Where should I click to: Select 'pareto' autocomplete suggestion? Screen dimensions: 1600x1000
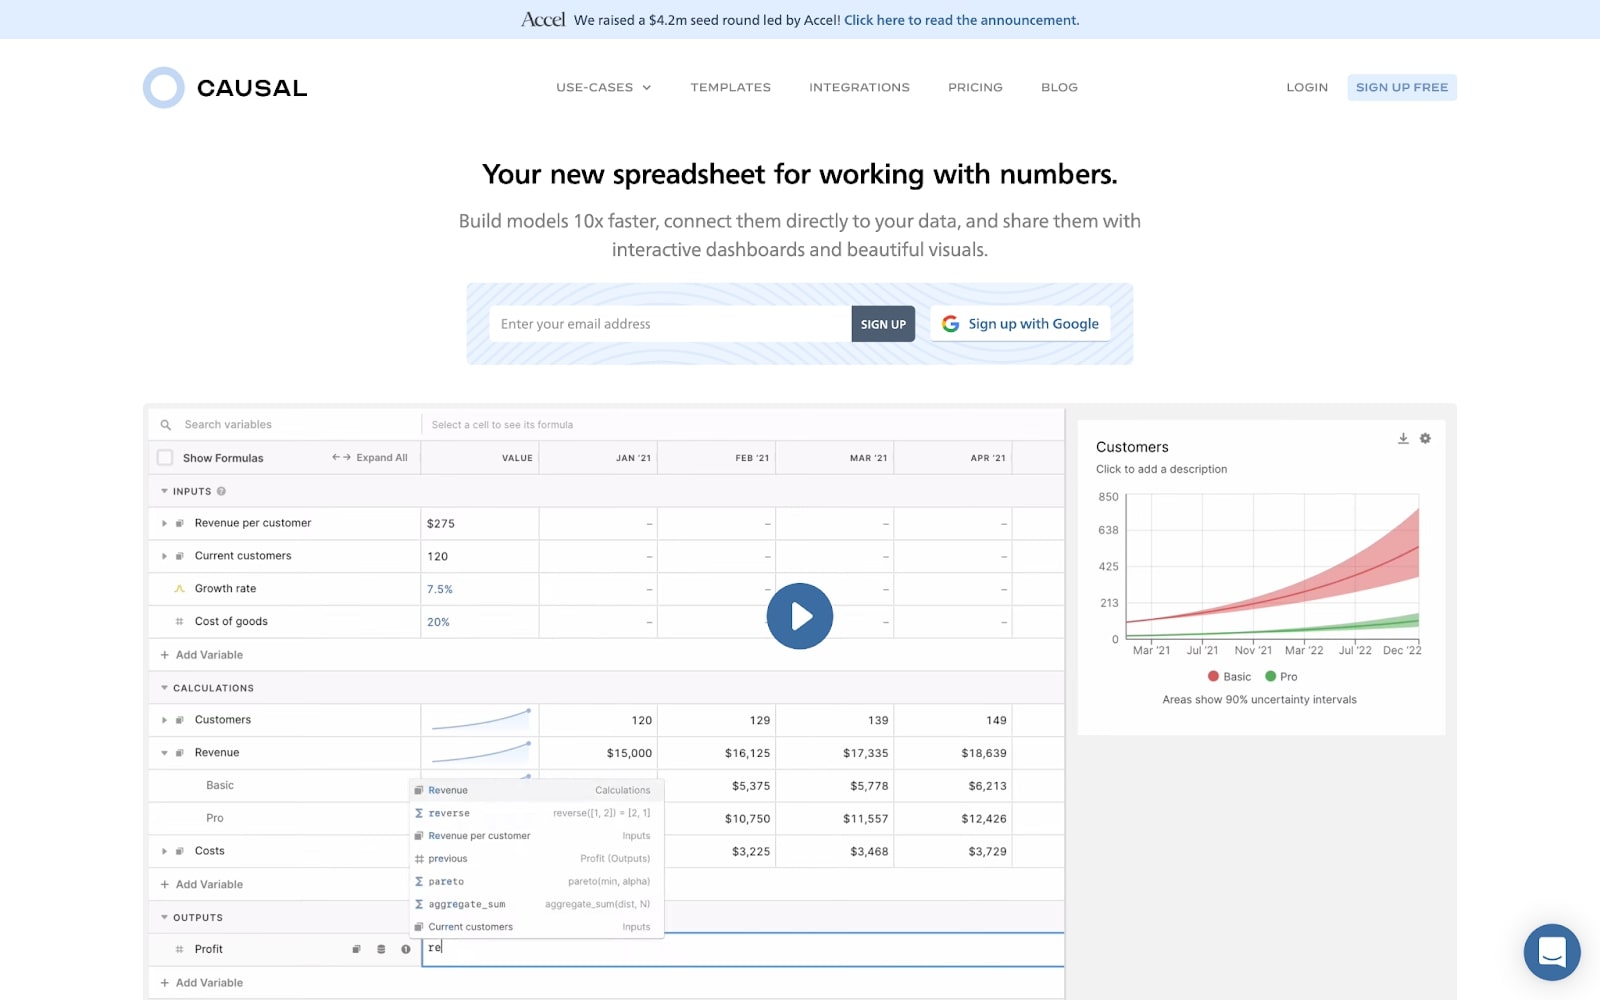537,882
